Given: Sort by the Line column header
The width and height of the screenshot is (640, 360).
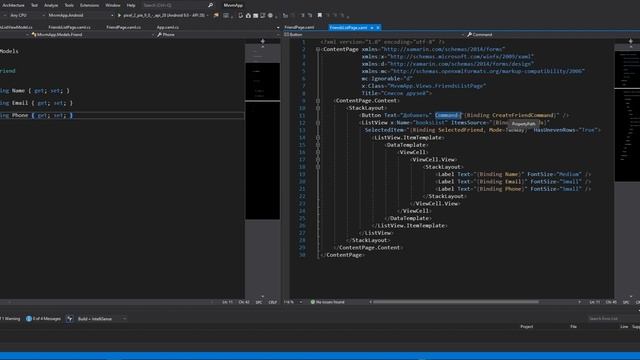Looking at the screenshot, I should click(624, 327).
